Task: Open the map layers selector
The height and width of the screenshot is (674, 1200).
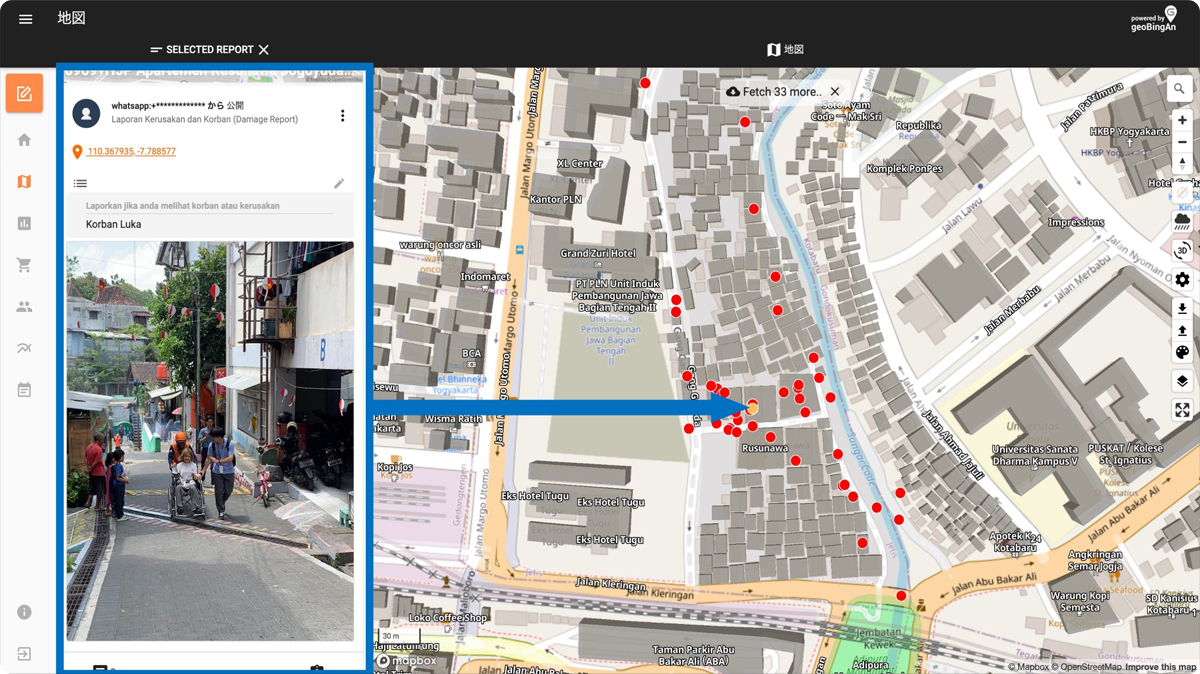Action: pyautogui.click(x=1181, y=381)
